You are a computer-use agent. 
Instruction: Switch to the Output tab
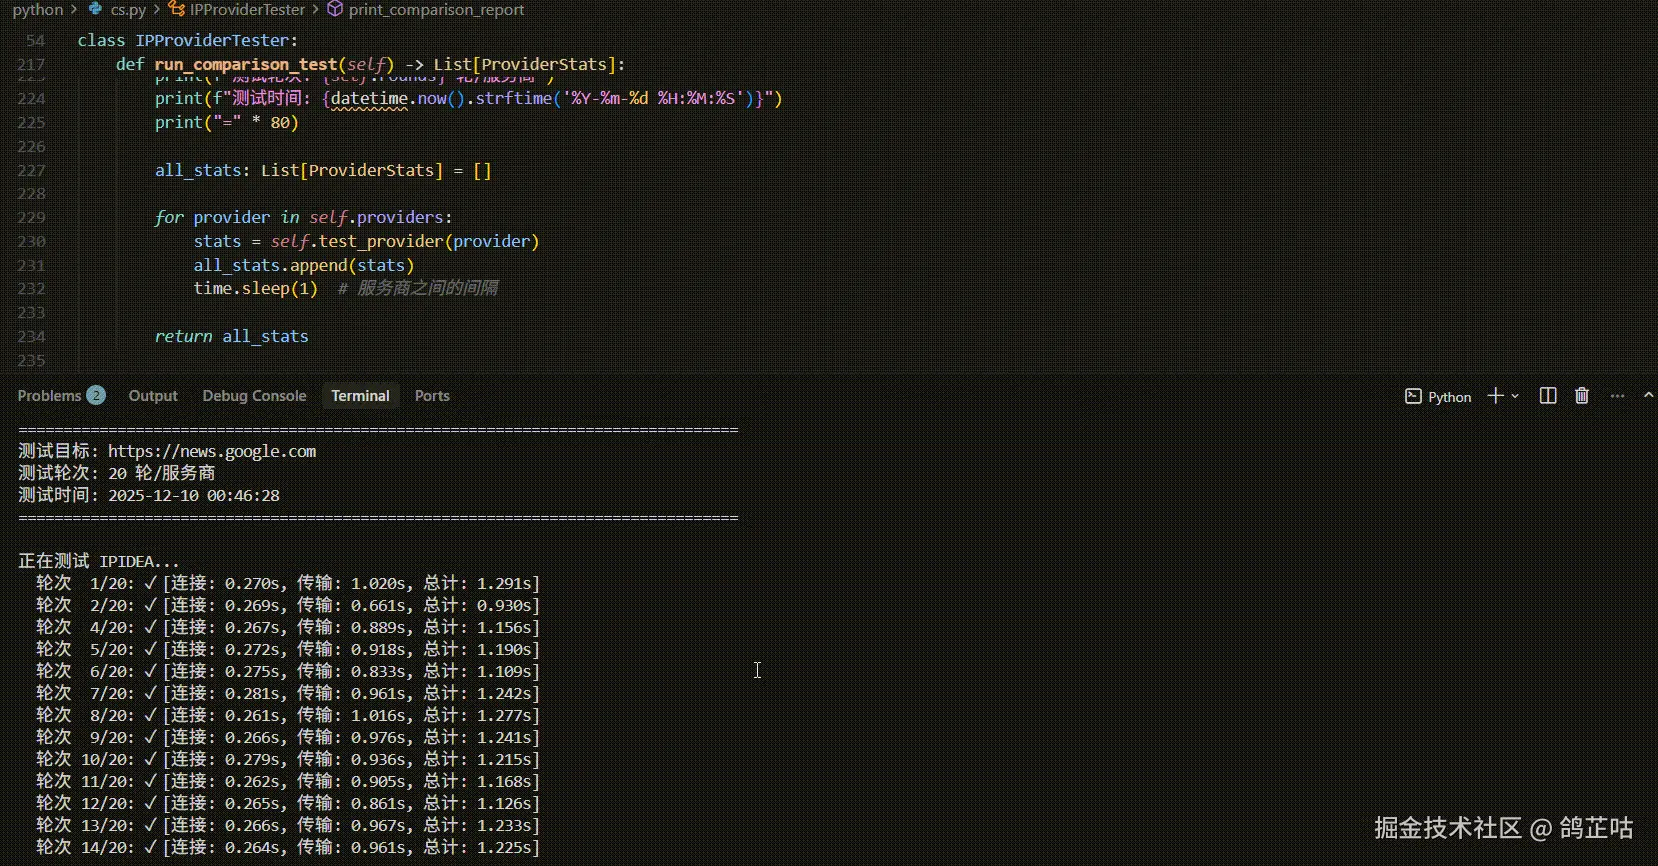(153, 396)
